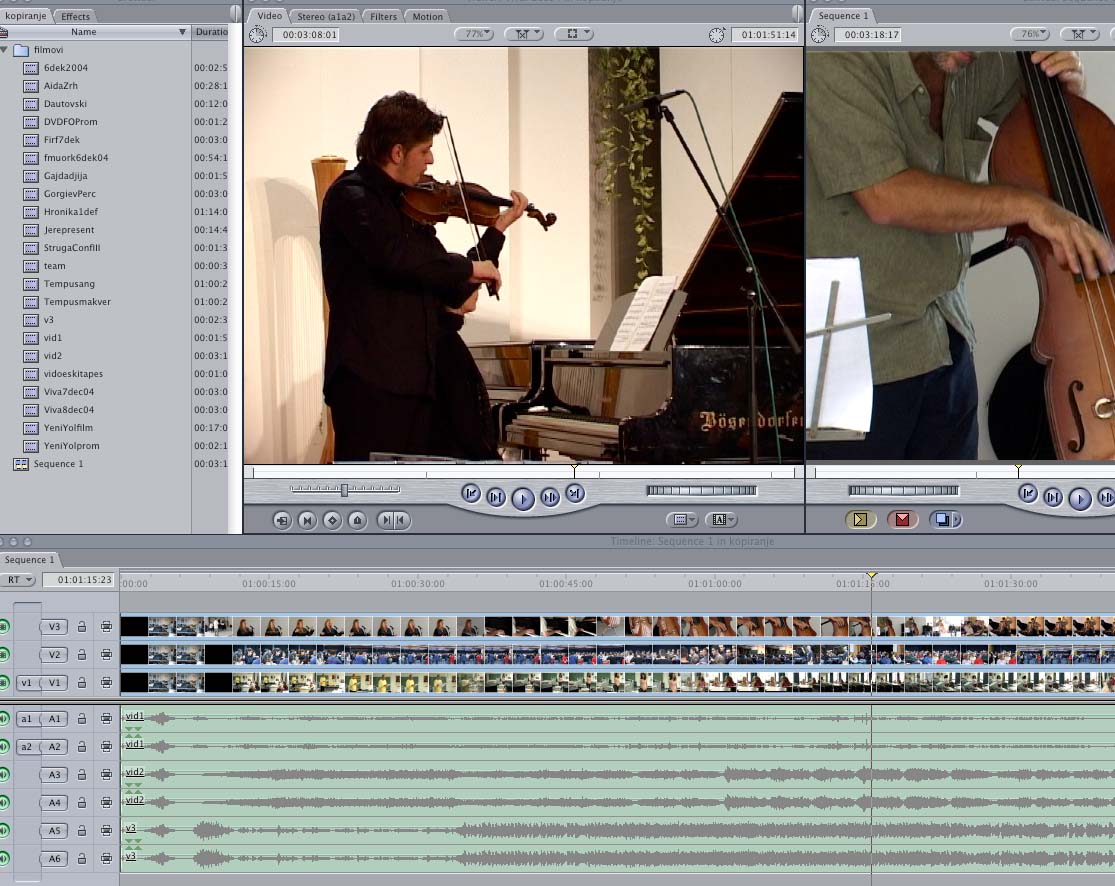The image size is (1115, 886).
Task: Click Mark Out button in Viewer
Action: 402,521
